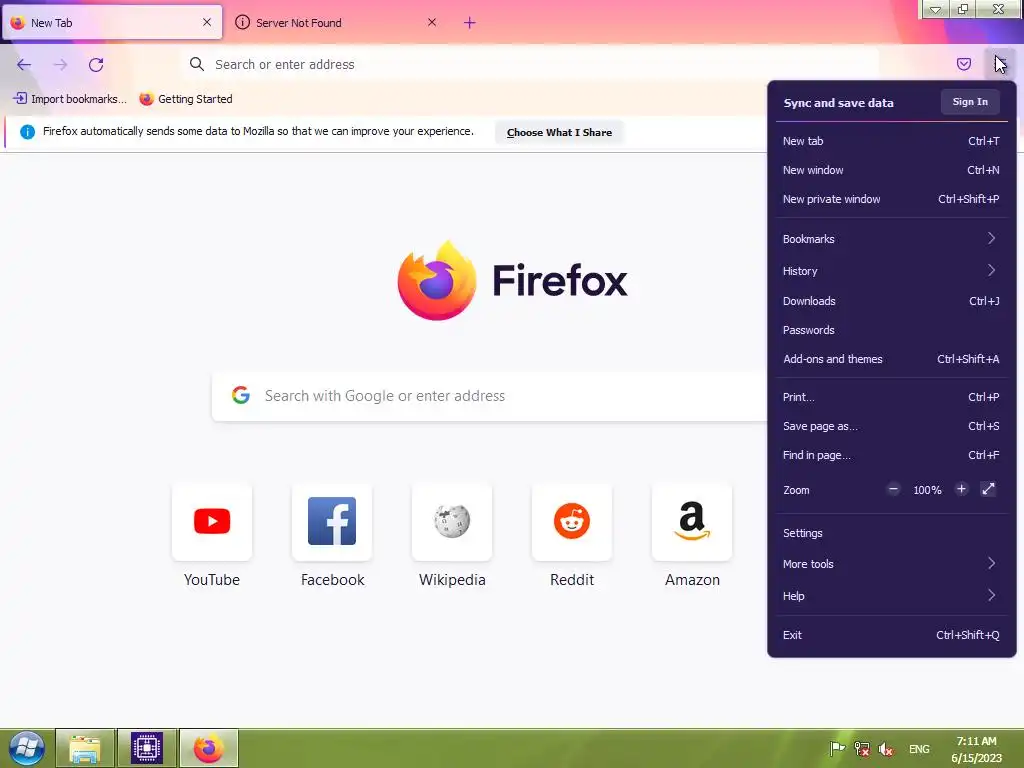Click Firefox icon in taskbar
The width and height of the screenshot is (1024, 768).
(208, 748)
